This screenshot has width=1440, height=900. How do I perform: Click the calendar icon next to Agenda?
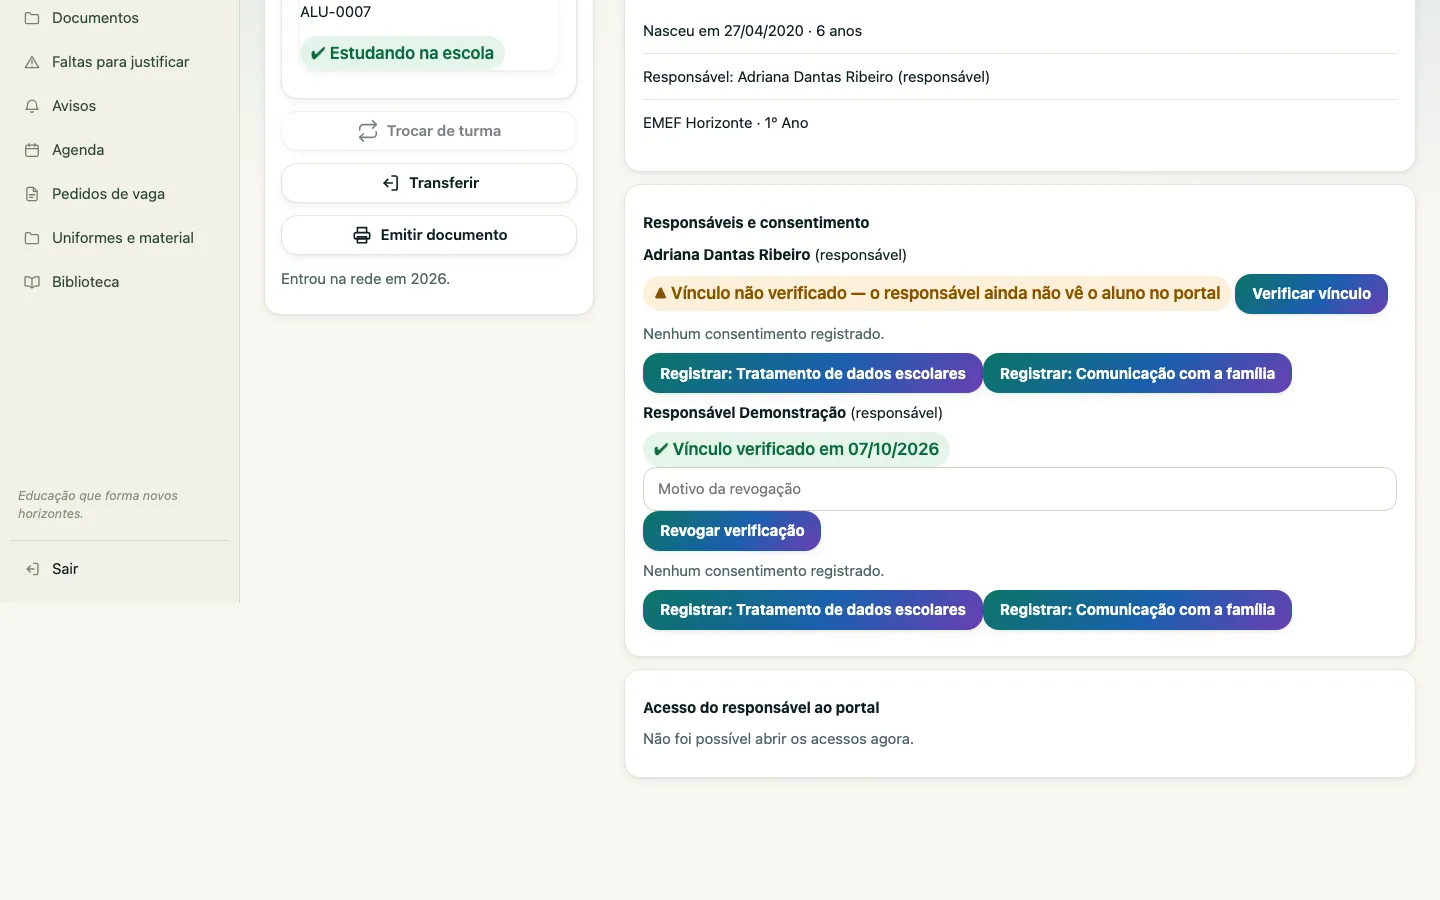click(x=32, y=150)
